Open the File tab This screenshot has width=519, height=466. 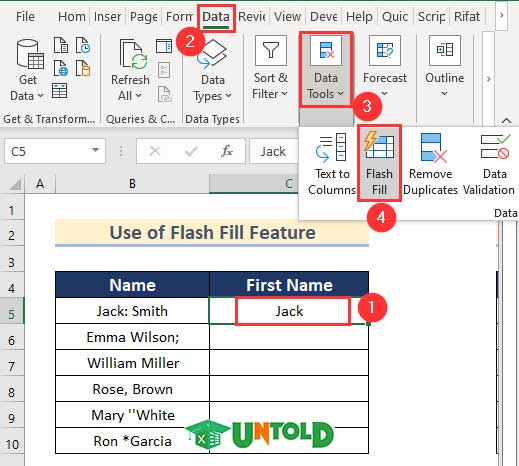(25, 16)
